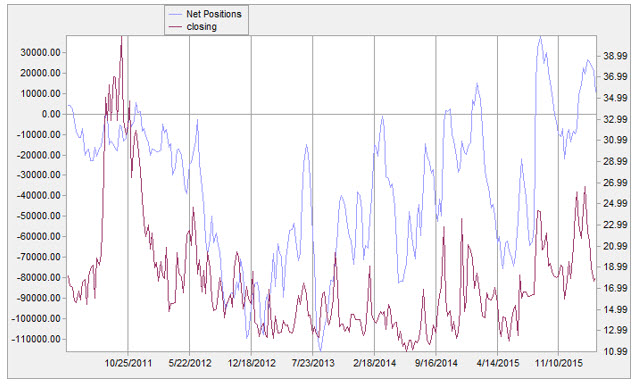
Task: Select the 11/10/2015 date label
Action: point(559,363)
